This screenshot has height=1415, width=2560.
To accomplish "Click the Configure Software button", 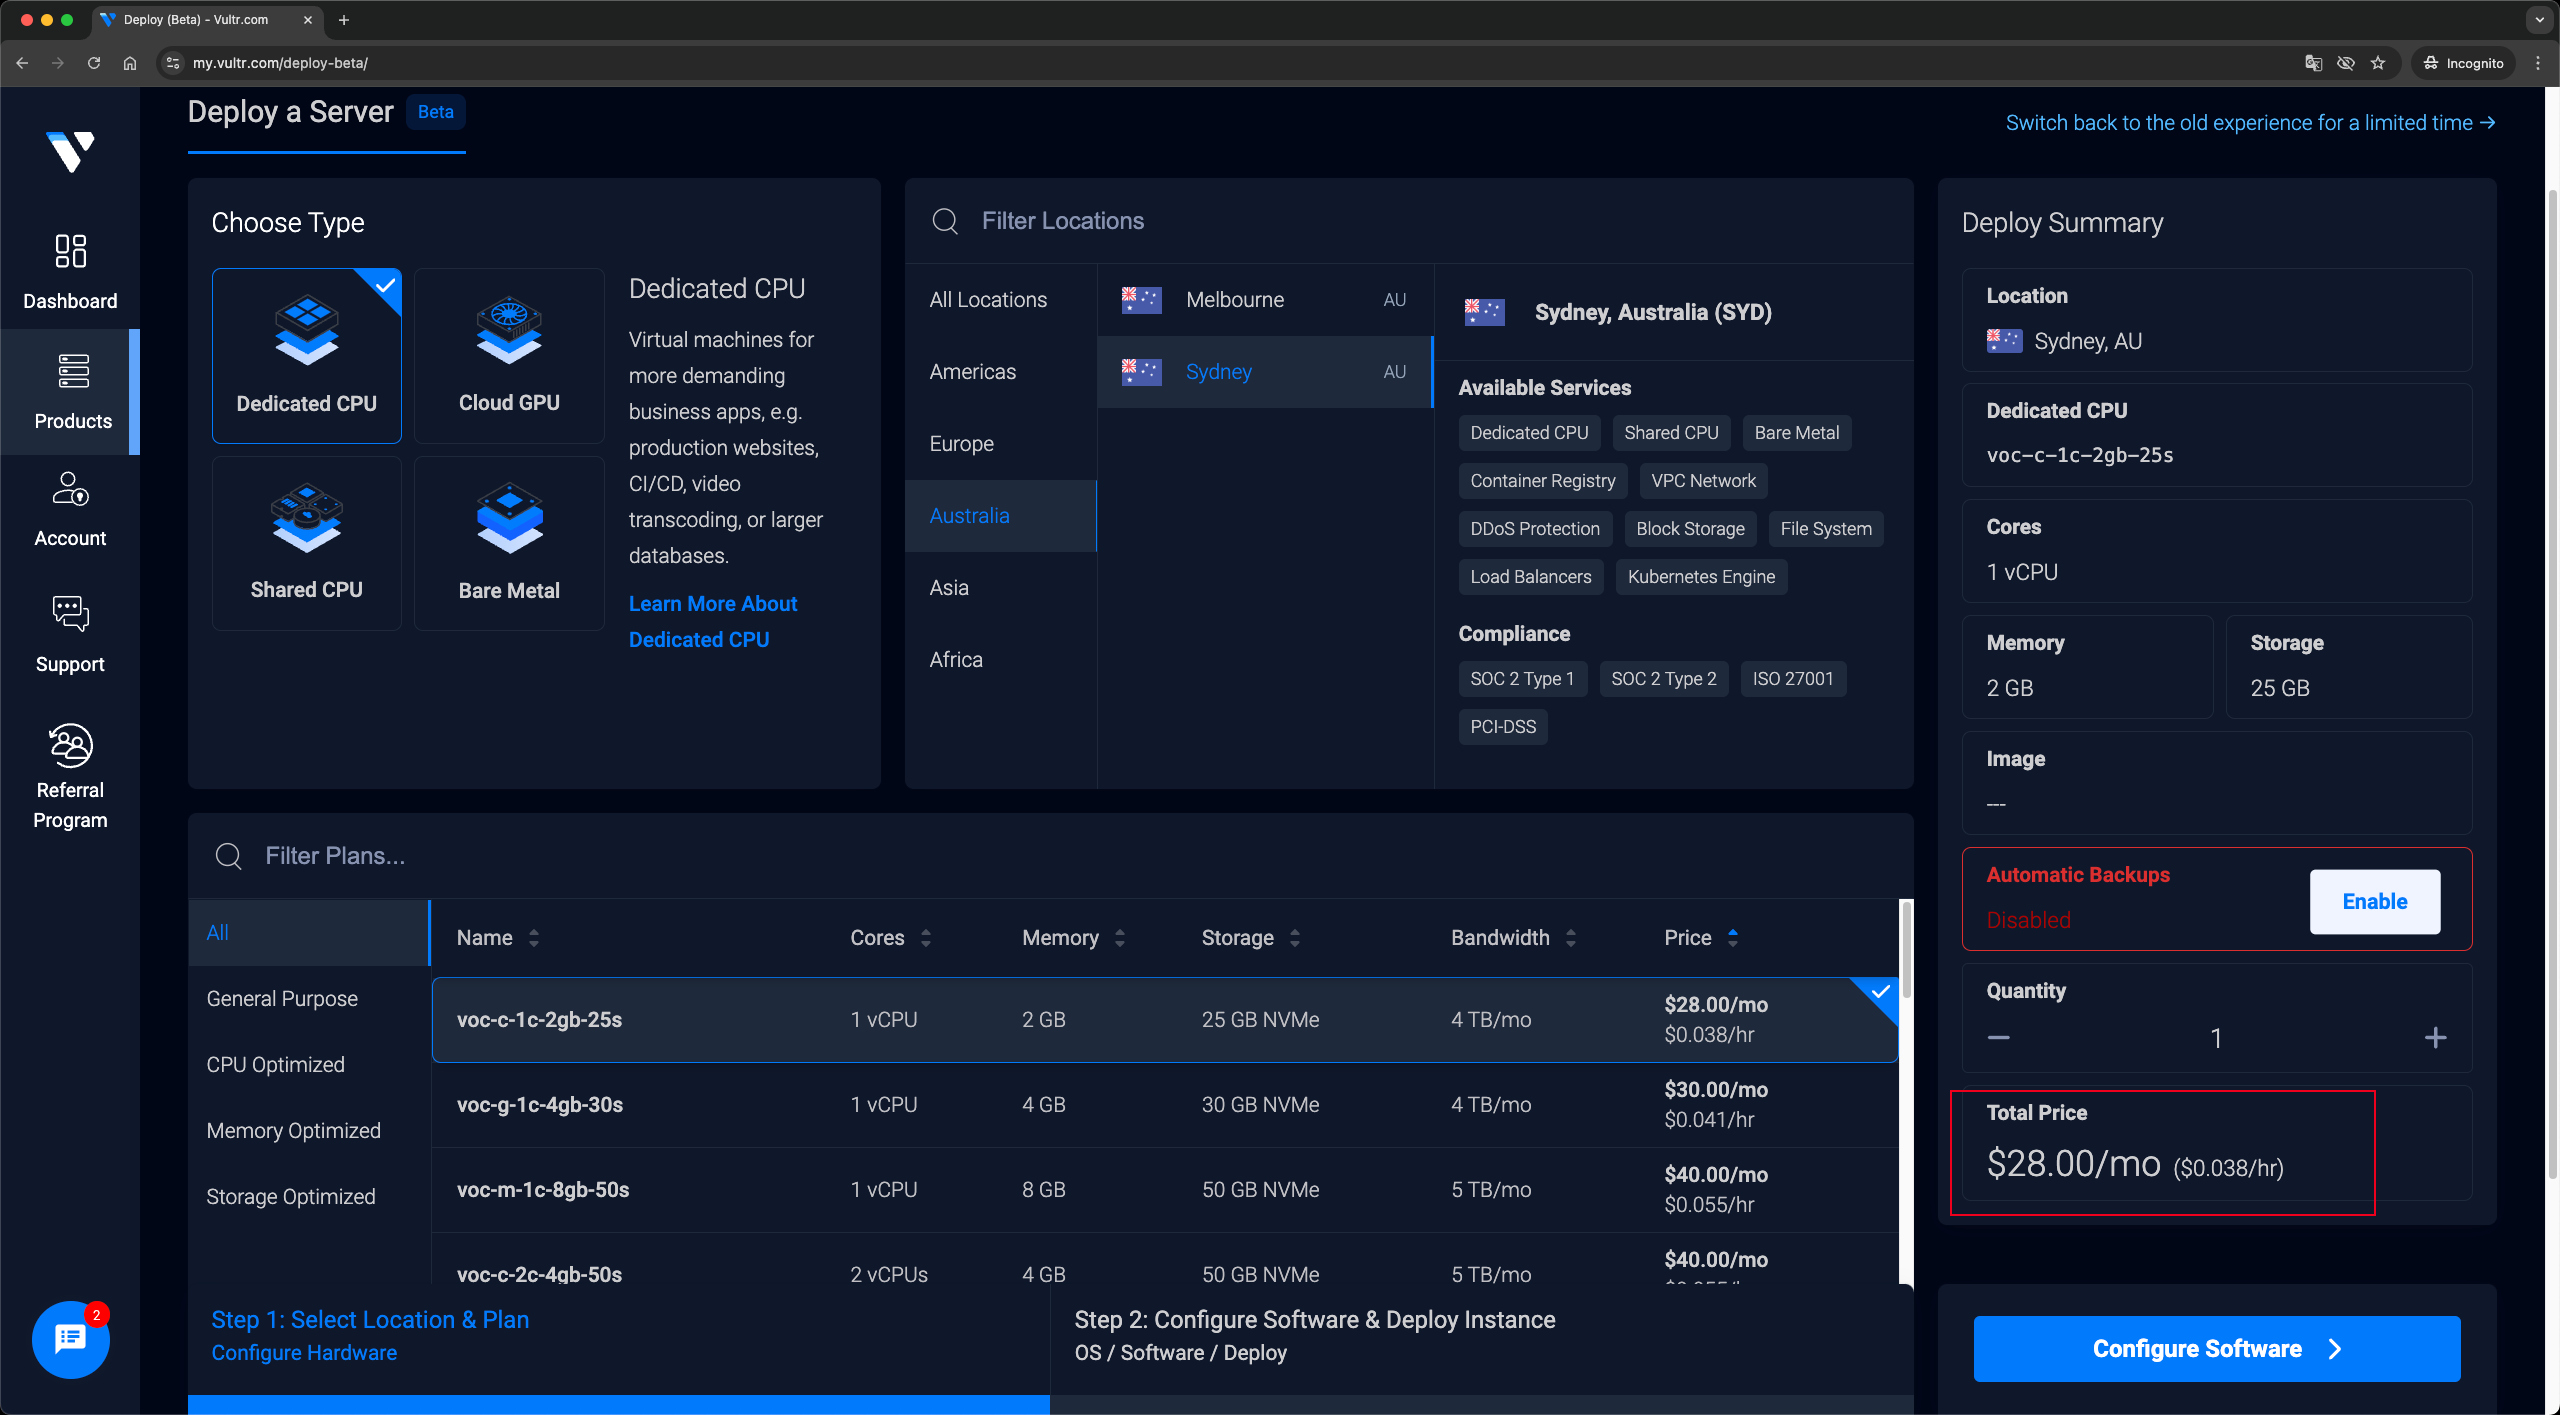I will pyautogui.click(x=2216, y=1348).
